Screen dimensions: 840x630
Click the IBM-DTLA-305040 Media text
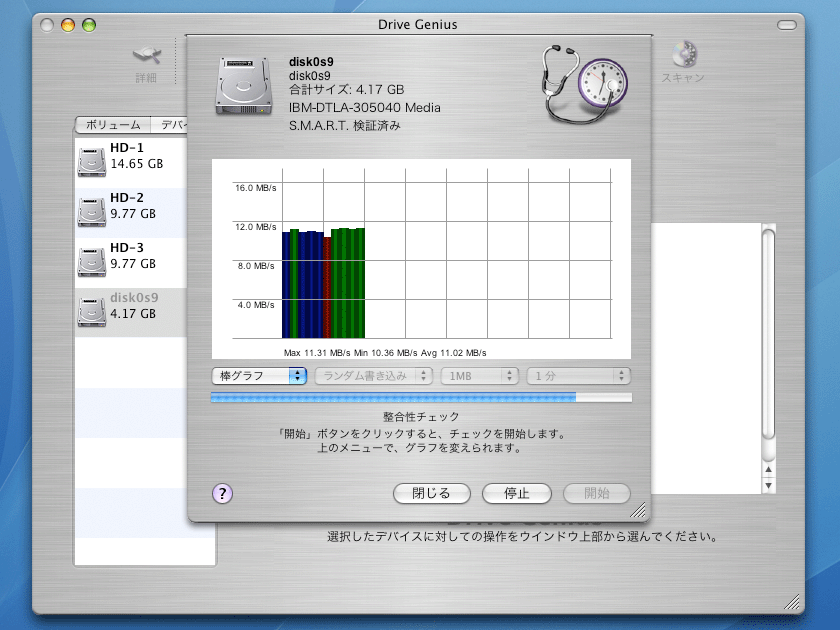(365, 108)
